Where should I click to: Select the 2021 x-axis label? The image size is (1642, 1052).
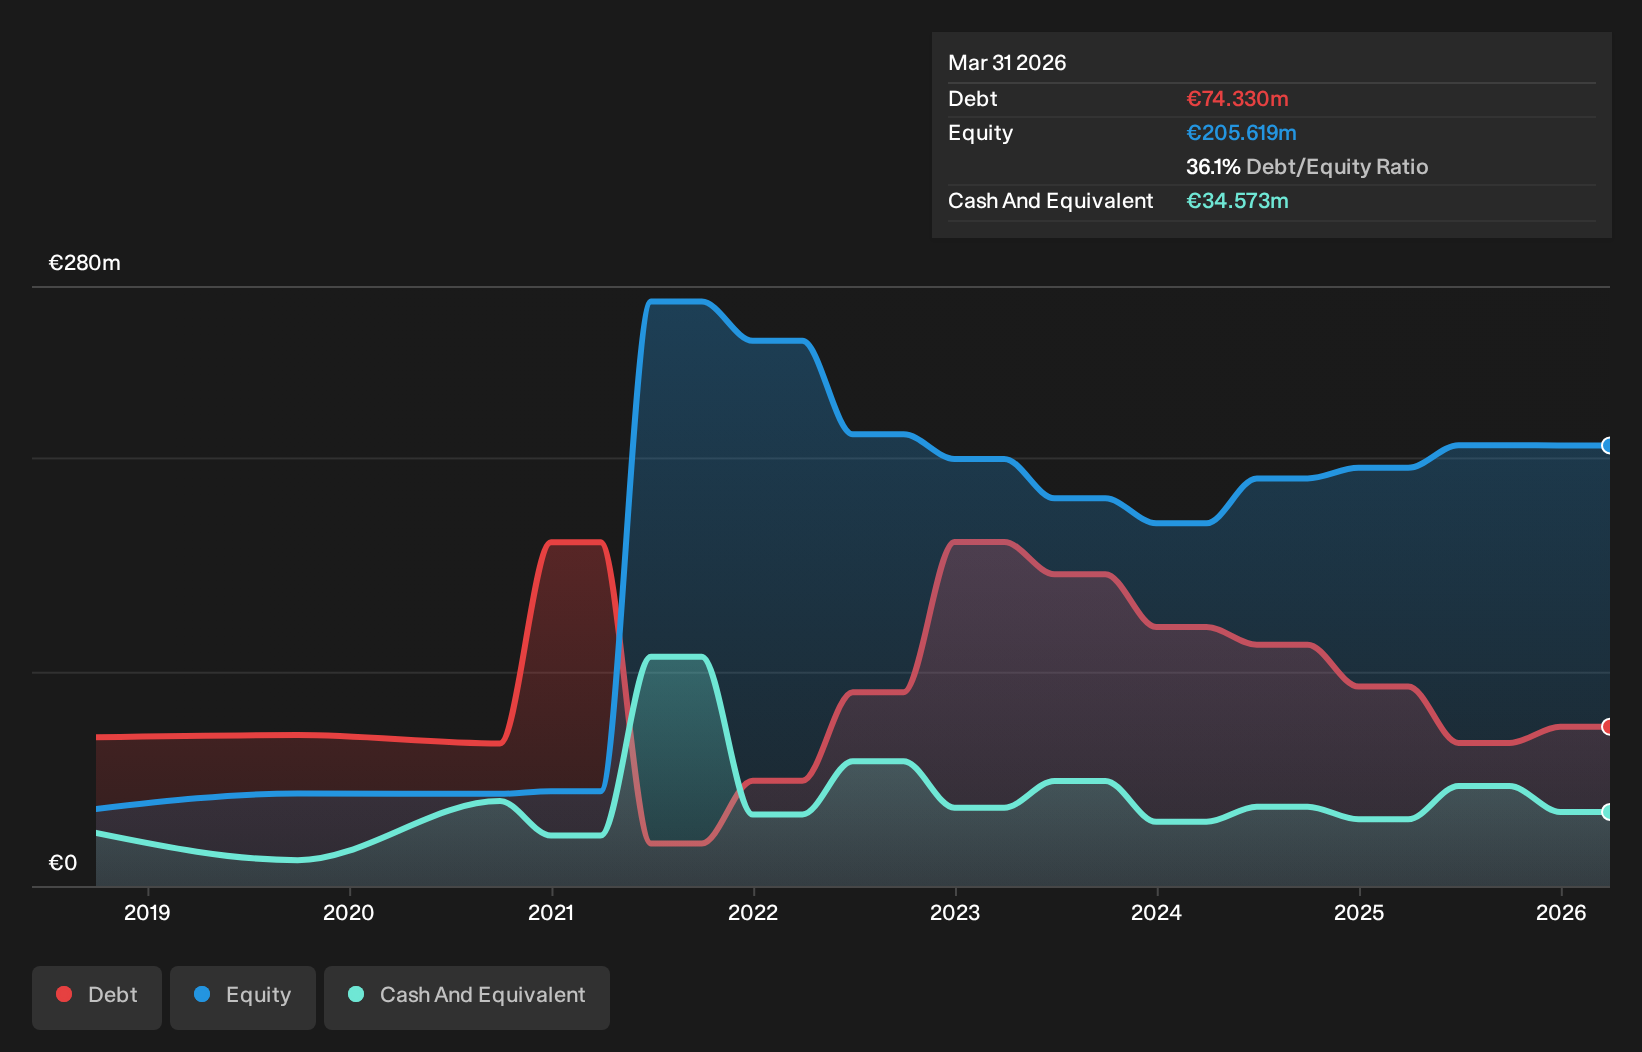pyautogui.click(x=551, y=912)
